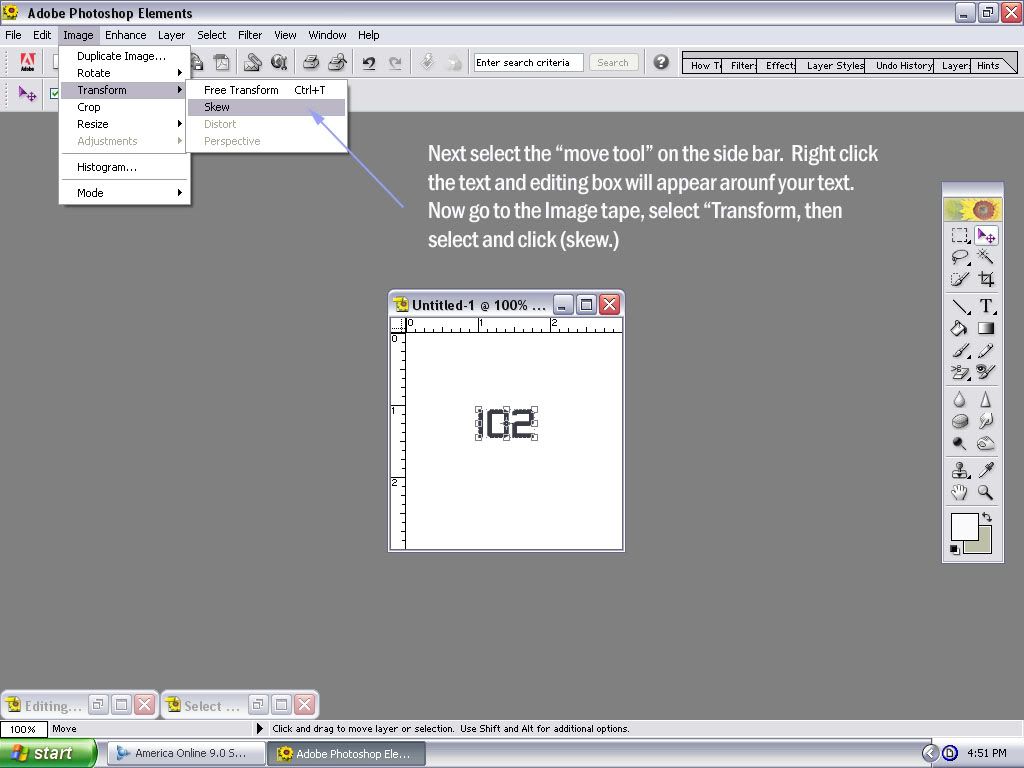Open the Filters palette tab
This screenshot has width=1024, height=768.
tap(741, 65)
